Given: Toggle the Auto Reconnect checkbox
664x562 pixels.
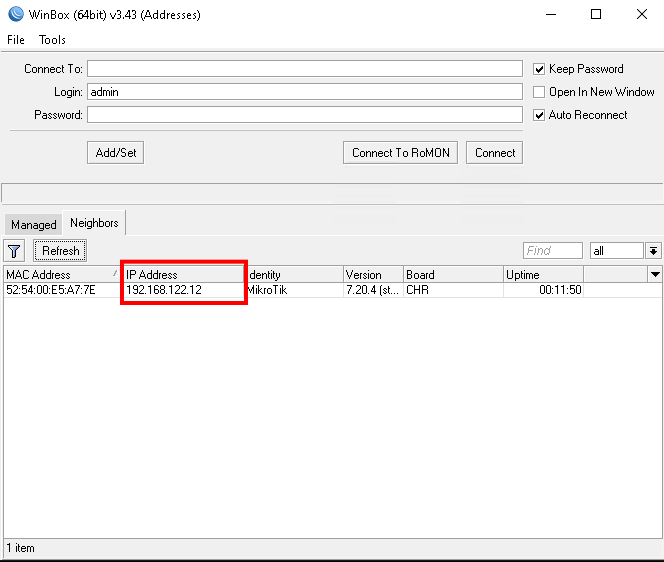Looking at the screenshot, I should coord(539,115).
